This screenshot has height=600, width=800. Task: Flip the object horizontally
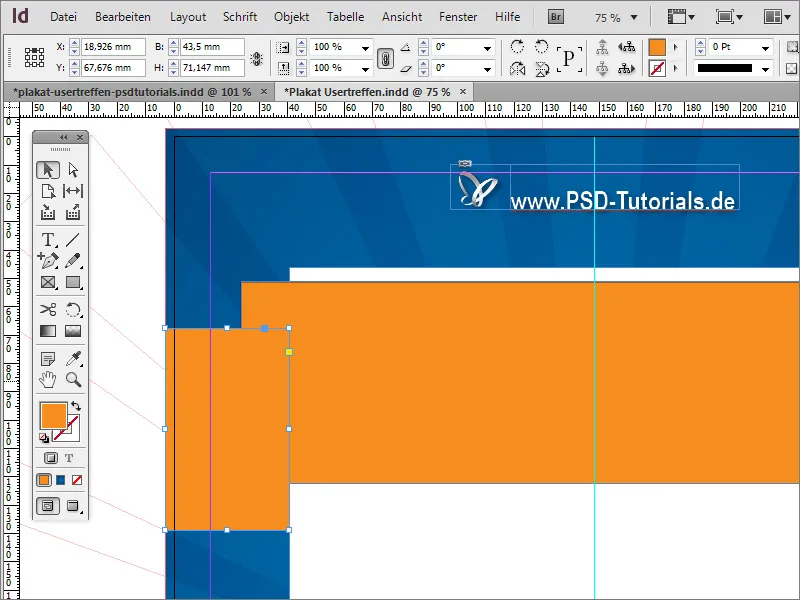click(x=517, y=68)
